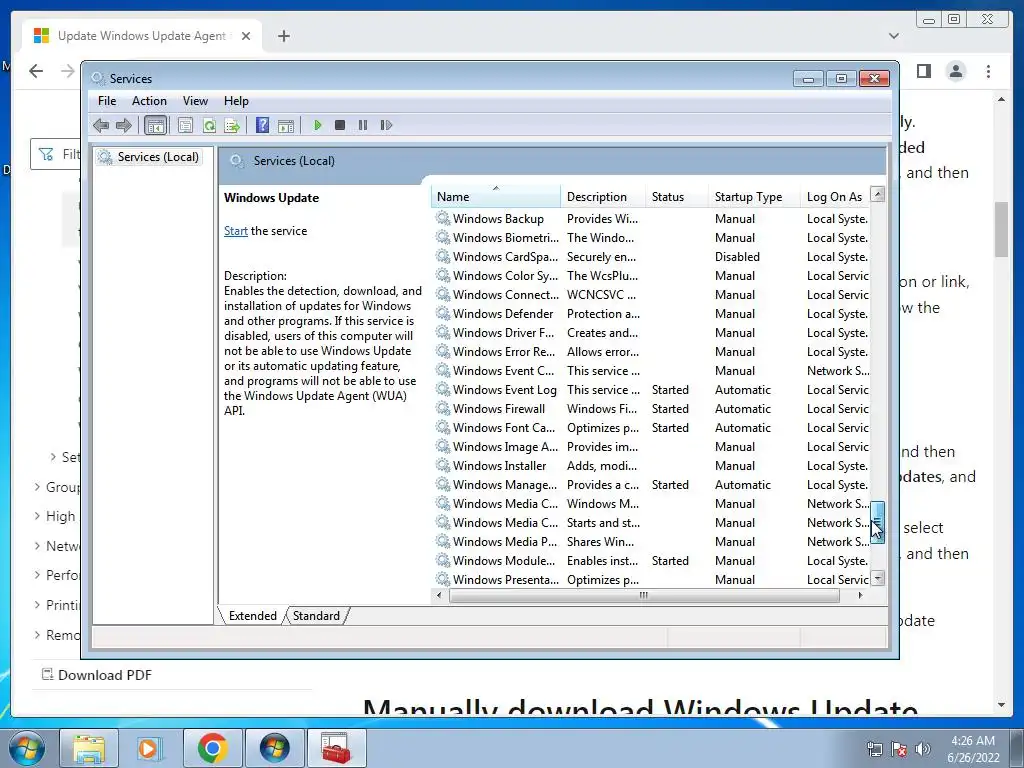Screen dimensions: 1024x768
Task: Click the horizontal scrollbar left arrow
Action: coord(439,595)
